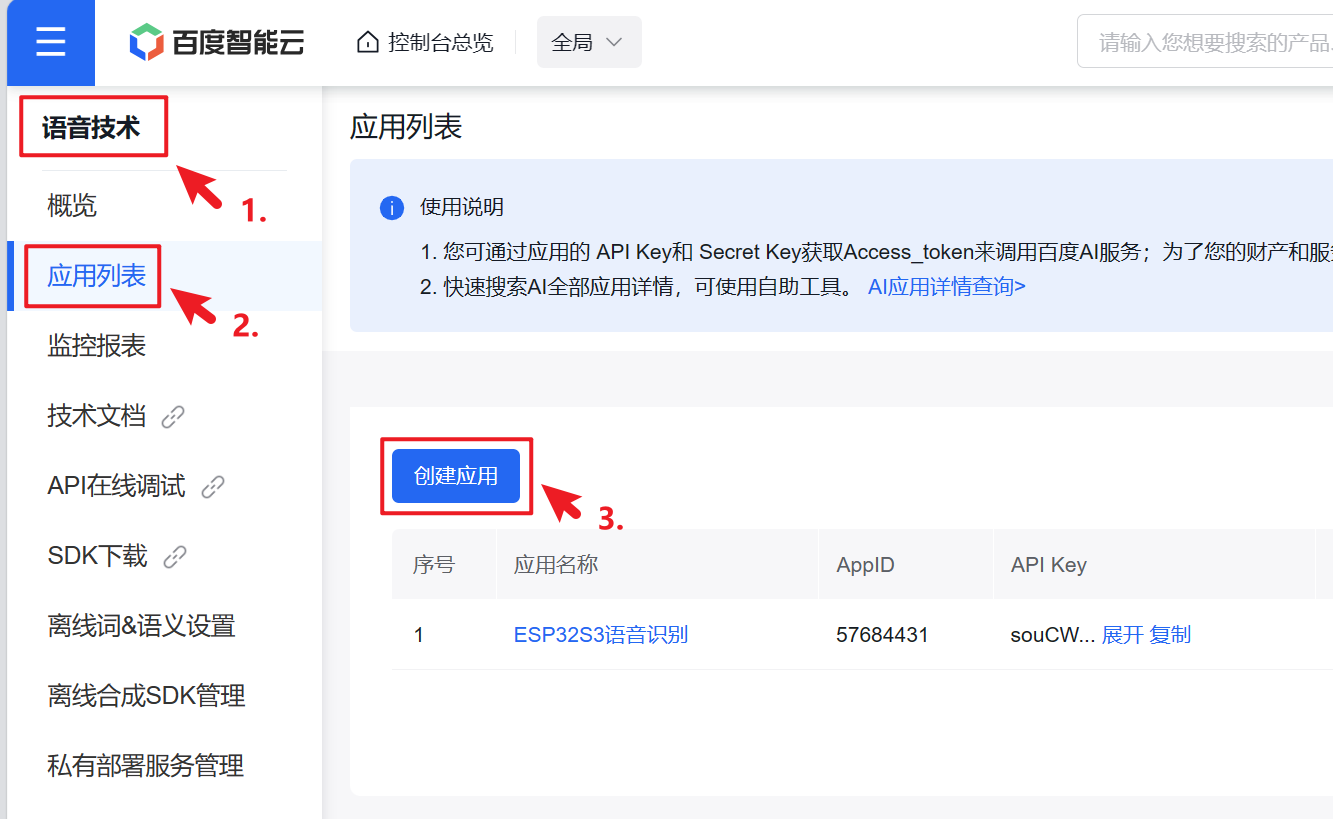Open the hamburger navigation menu
The width and height of the screenshot is (1333, 819).
[50, 43]
